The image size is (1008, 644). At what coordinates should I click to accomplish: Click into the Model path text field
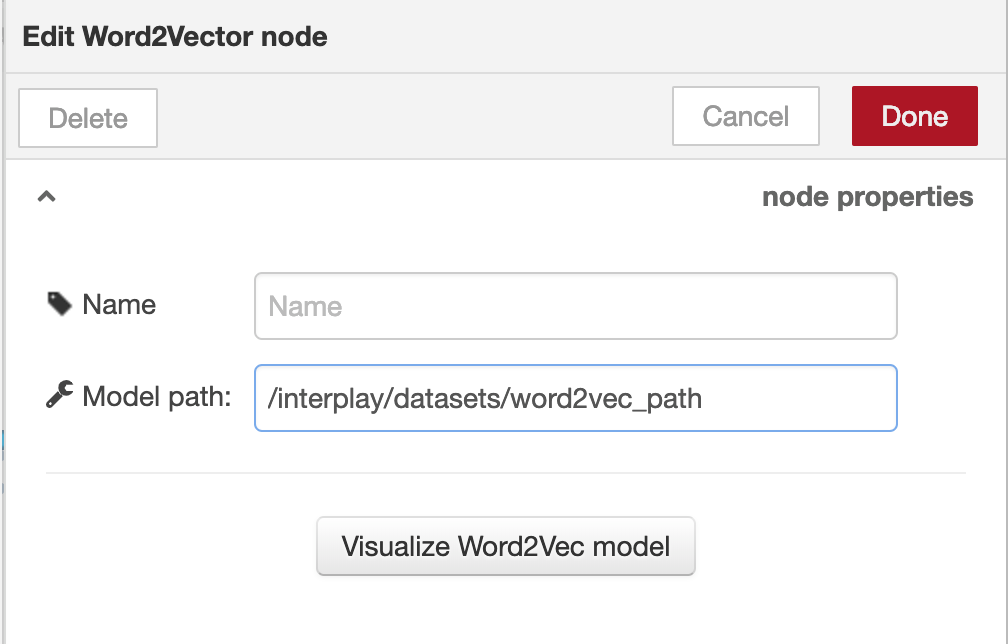[x=575, y=398]
